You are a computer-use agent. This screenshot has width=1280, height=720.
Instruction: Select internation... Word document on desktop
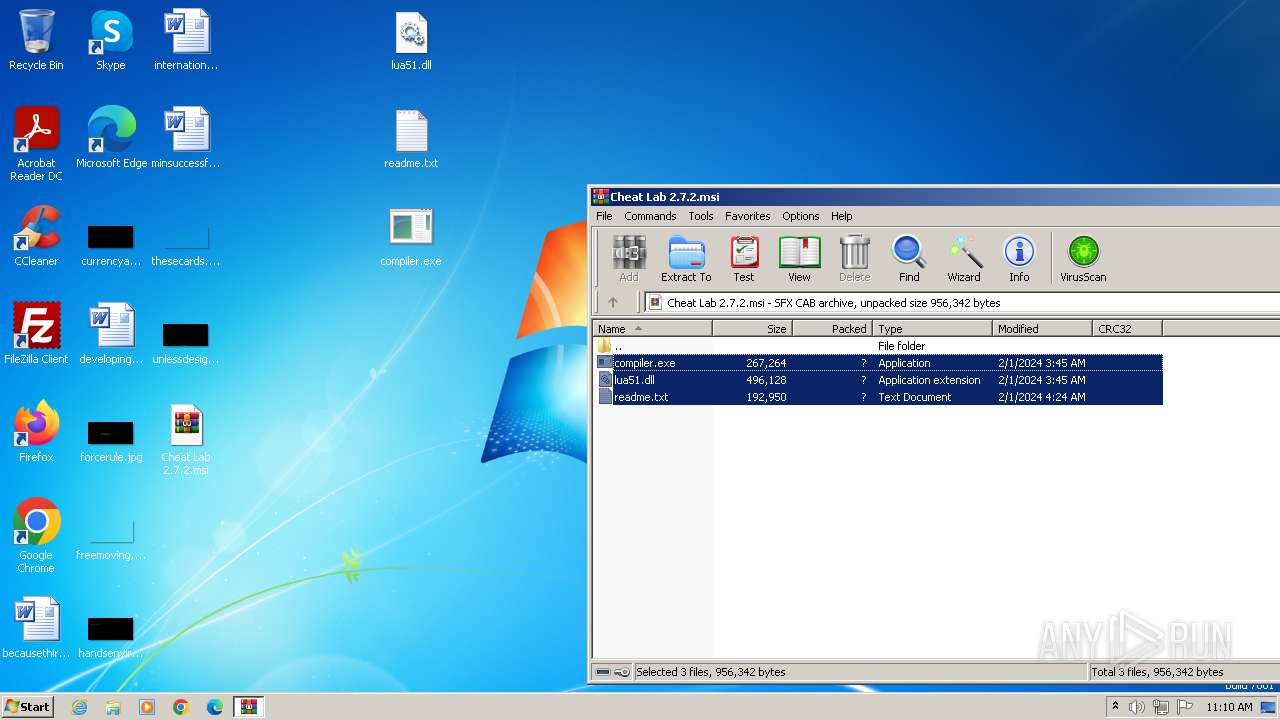click(186, 41)
